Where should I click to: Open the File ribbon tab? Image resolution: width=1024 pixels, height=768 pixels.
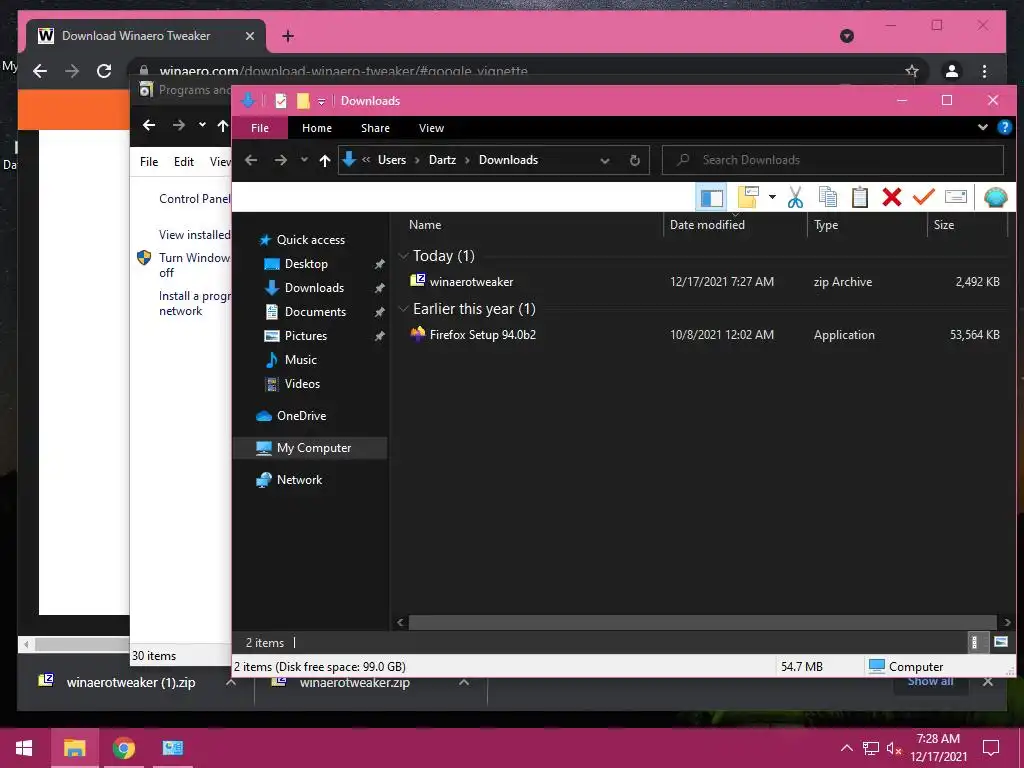click(x=260, y=128)
